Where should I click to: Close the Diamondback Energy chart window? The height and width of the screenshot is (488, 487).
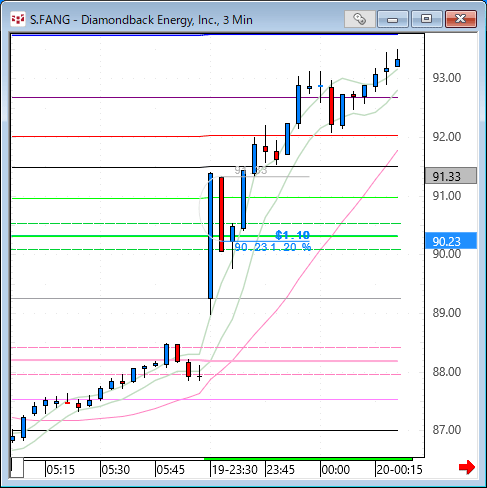(x=461, y=19)
